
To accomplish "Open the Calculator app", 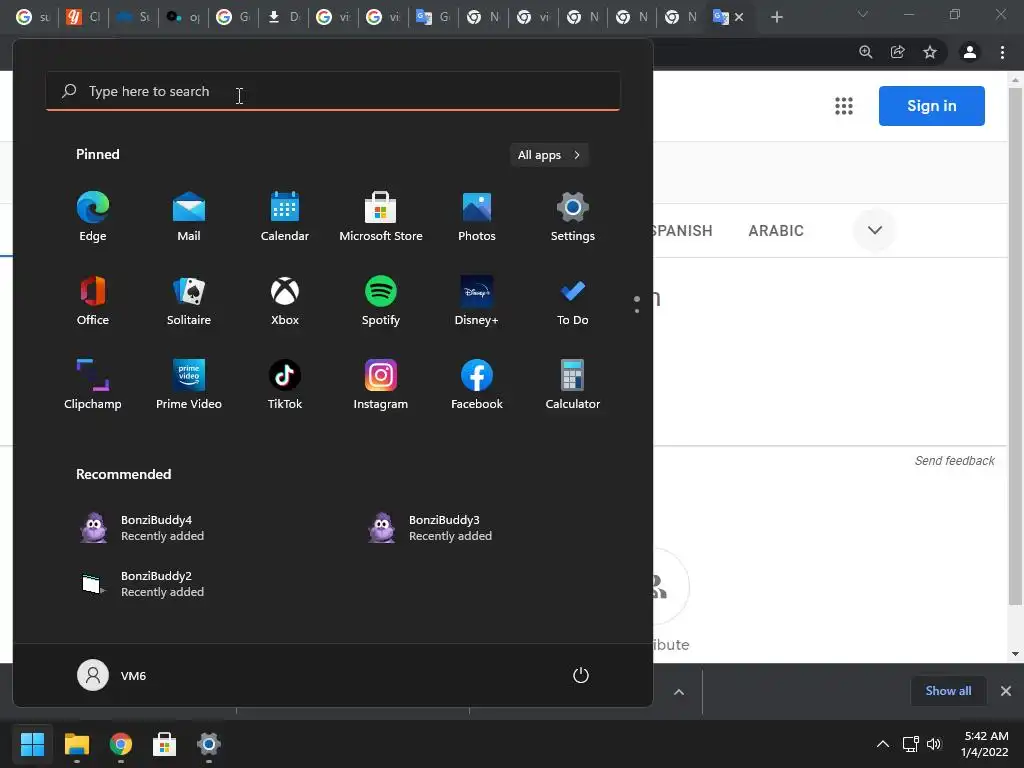I will 573,385.
